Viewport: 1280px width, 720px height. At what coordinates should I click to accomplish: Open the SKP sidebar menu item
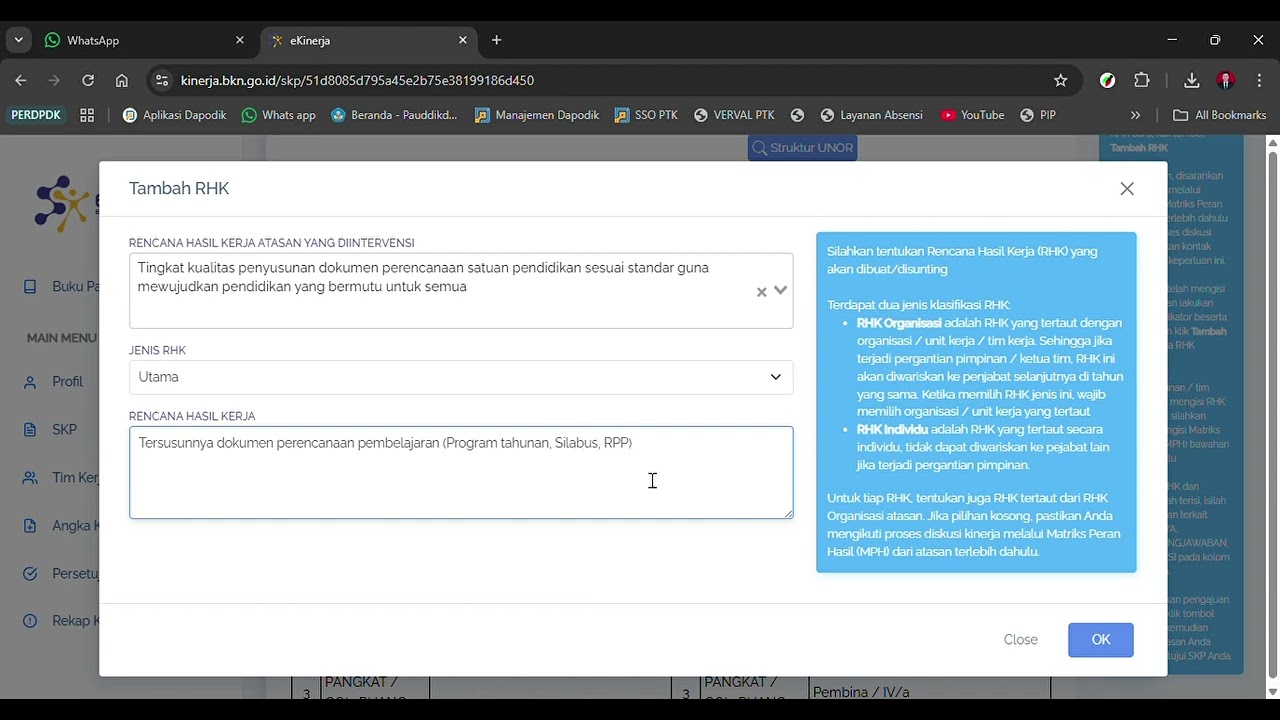pyautogui.click(x=52, y=430)
